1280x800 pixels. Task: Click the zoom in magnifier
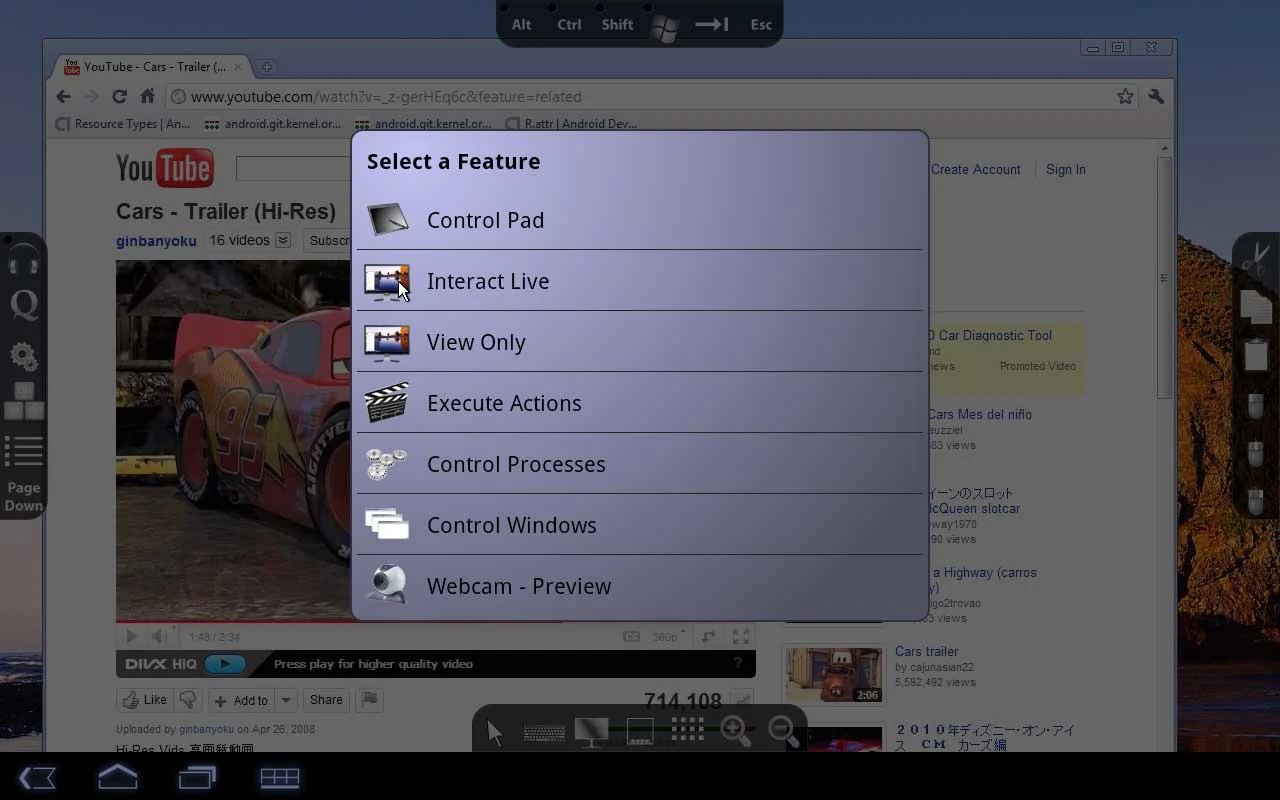(x=736, y=731)
